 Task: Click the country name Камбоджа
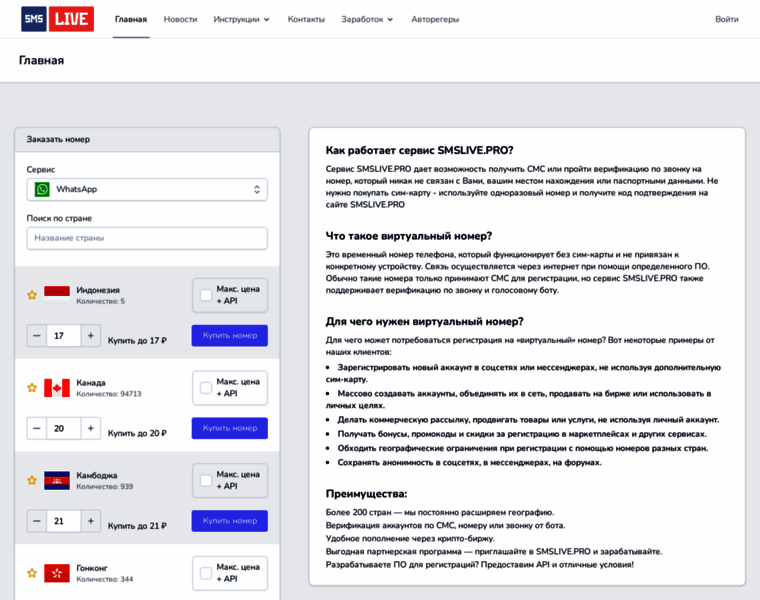pos(96,475)
